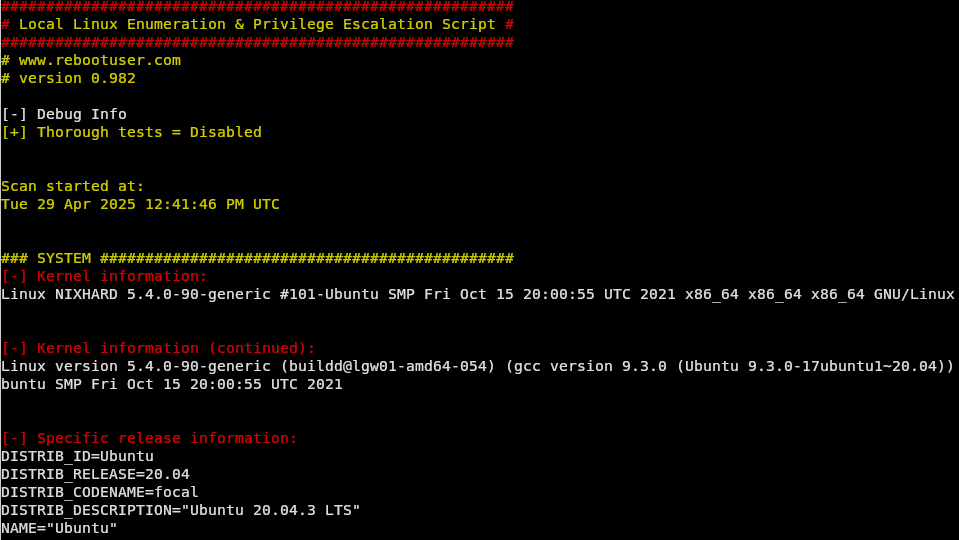
Task: Click the DISTRIB_DESCRIPTION Ubuntu 20.04.3 LTS line
Action: pyautogui.click(x=180, y=510)
